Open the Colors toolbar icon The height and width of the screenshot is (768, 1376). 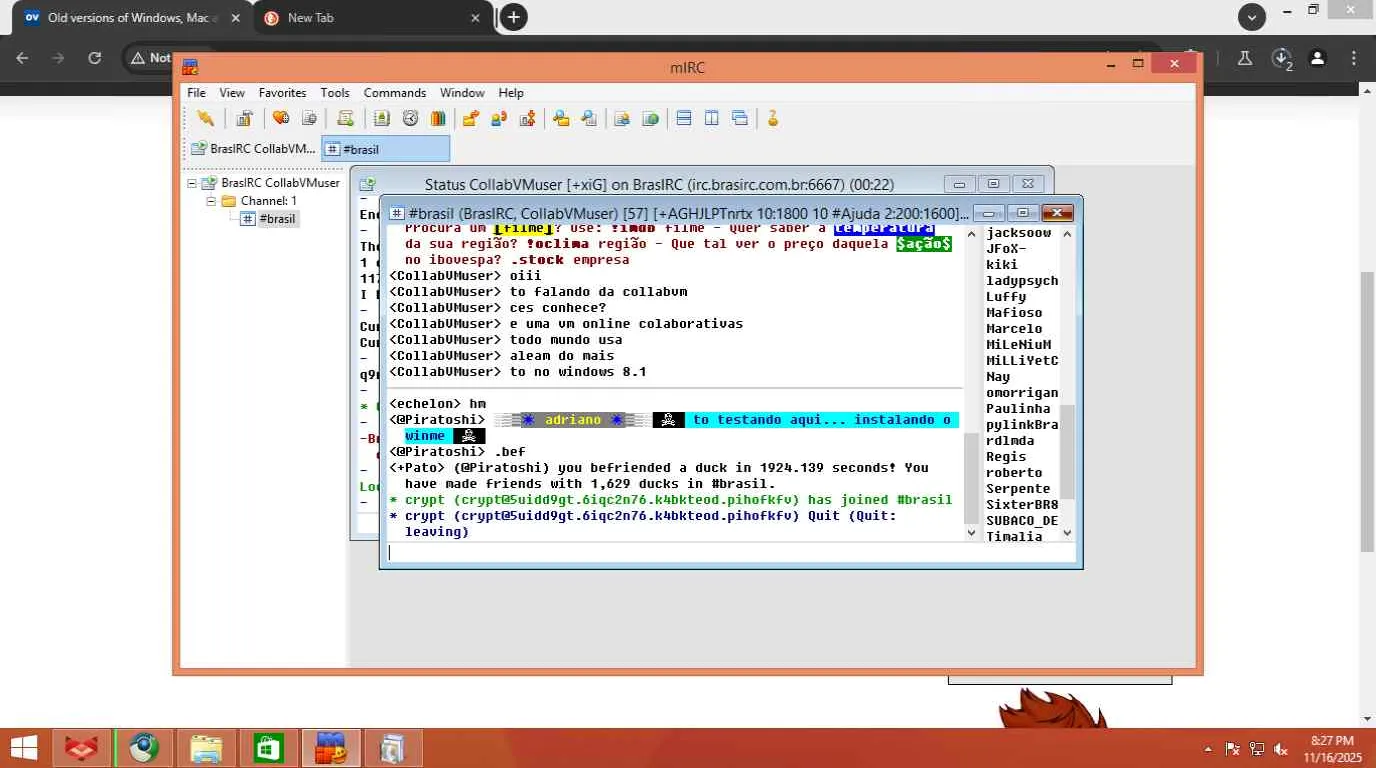pos(438,118)
